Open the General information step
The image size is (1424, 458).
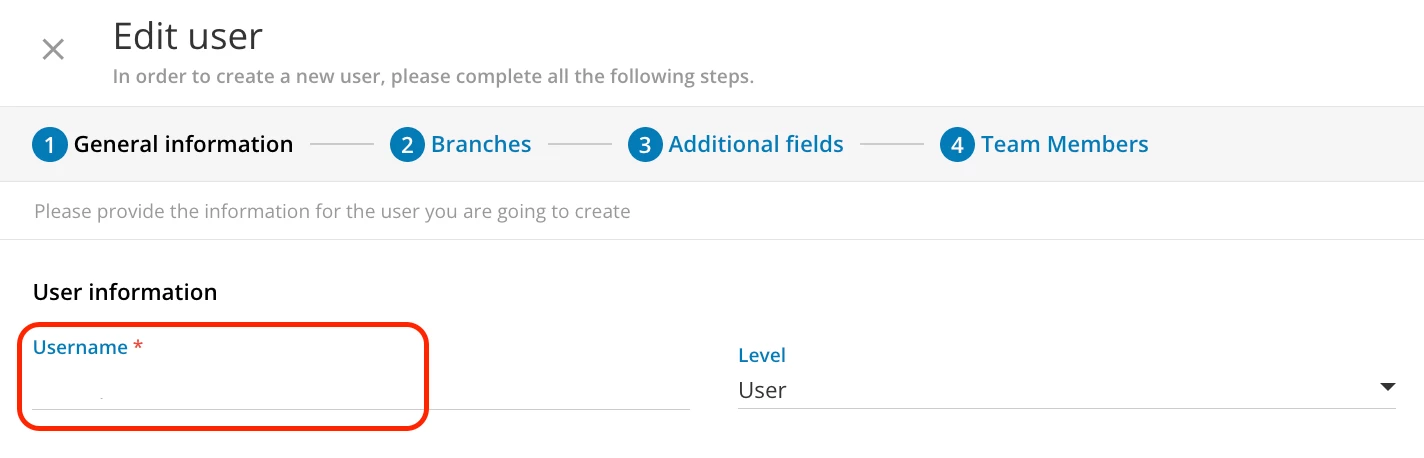click(183, 145)
